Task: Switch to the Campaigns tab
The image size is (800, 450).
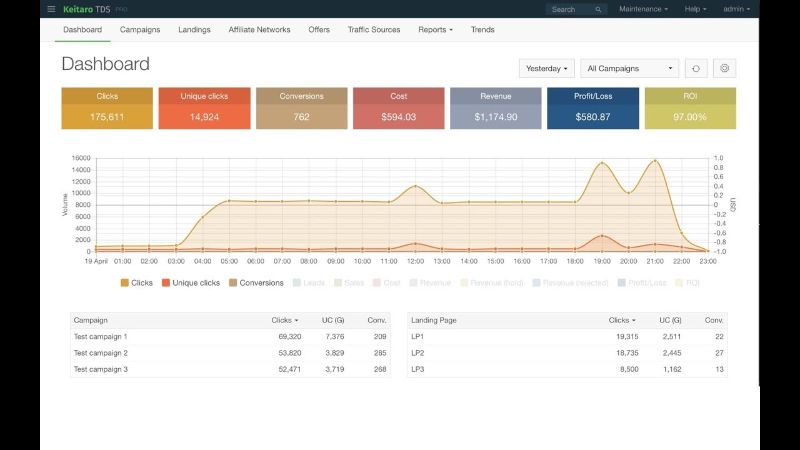Action: click(x=140, y=30)
